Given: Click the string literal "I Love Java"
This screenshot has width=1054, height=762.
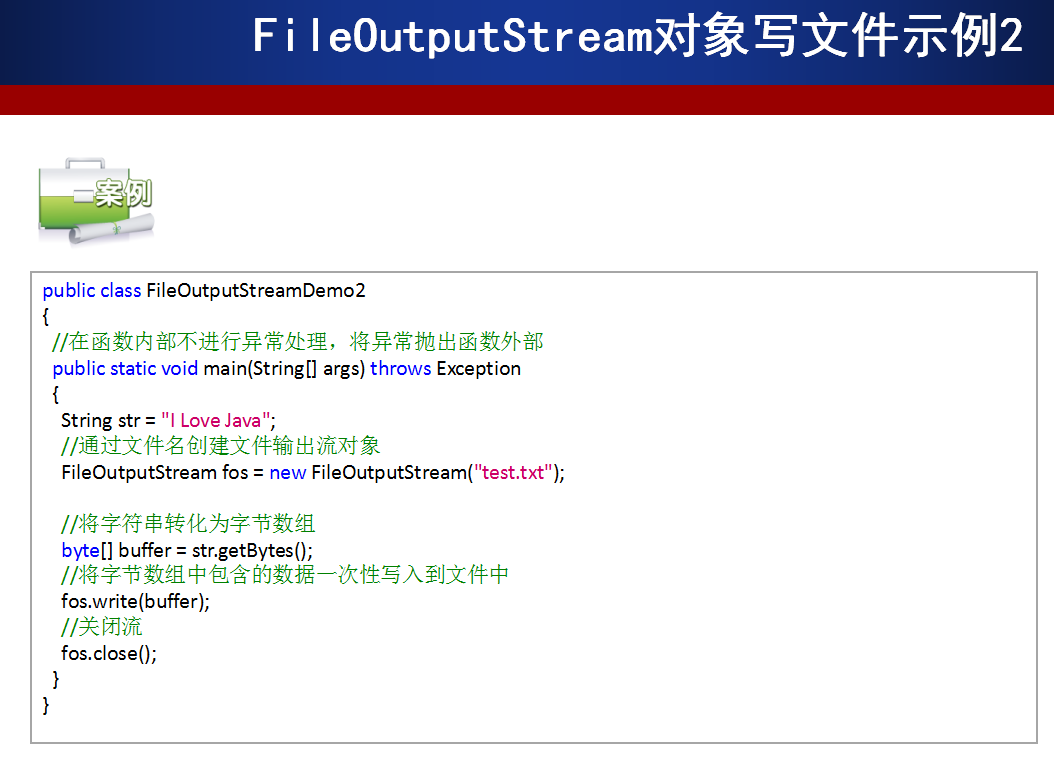Looking at the screenshot, I should [x=216, y=420].
